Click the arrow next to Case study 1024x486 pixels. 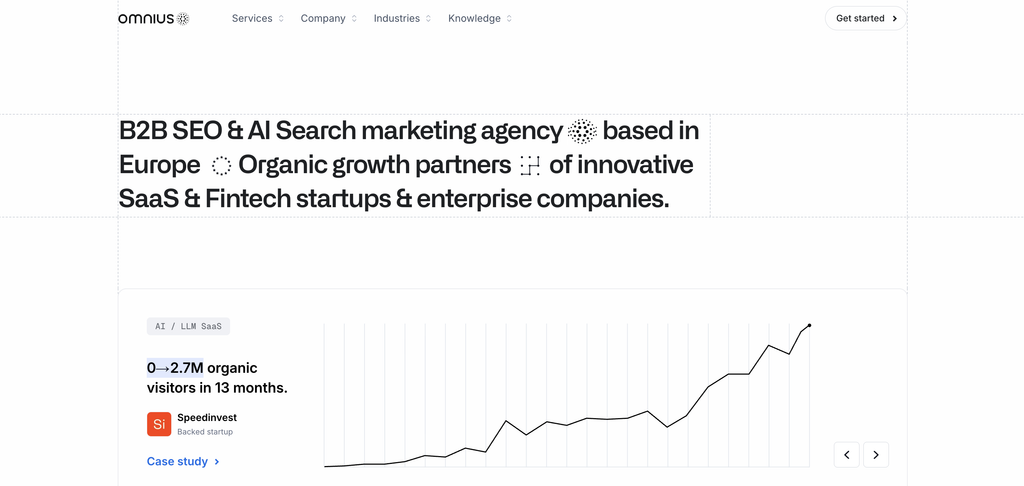[217, 462]
